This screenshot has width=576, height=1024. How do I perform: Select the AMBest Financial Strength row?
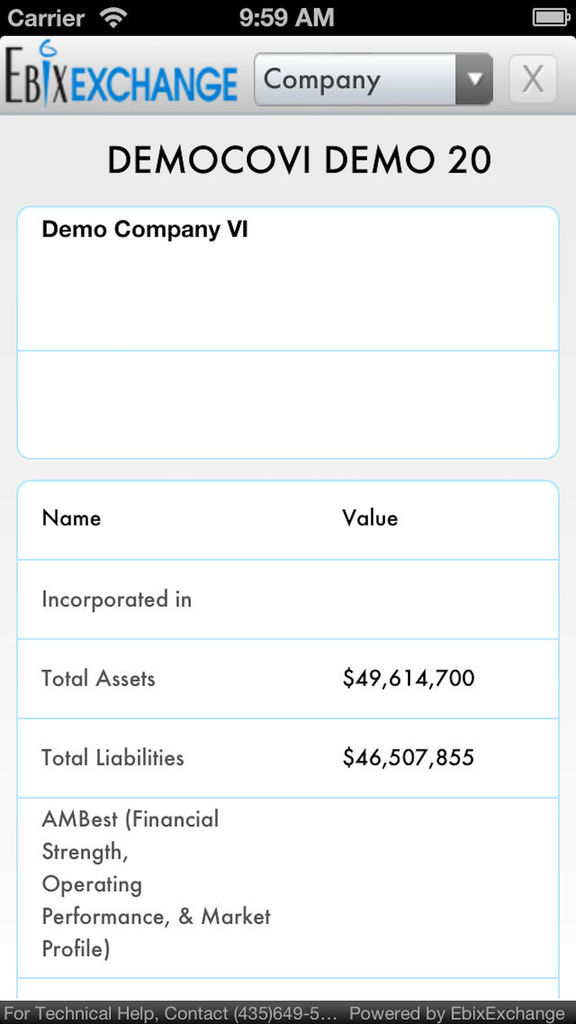pyautogui.click(x=288, y=888)
